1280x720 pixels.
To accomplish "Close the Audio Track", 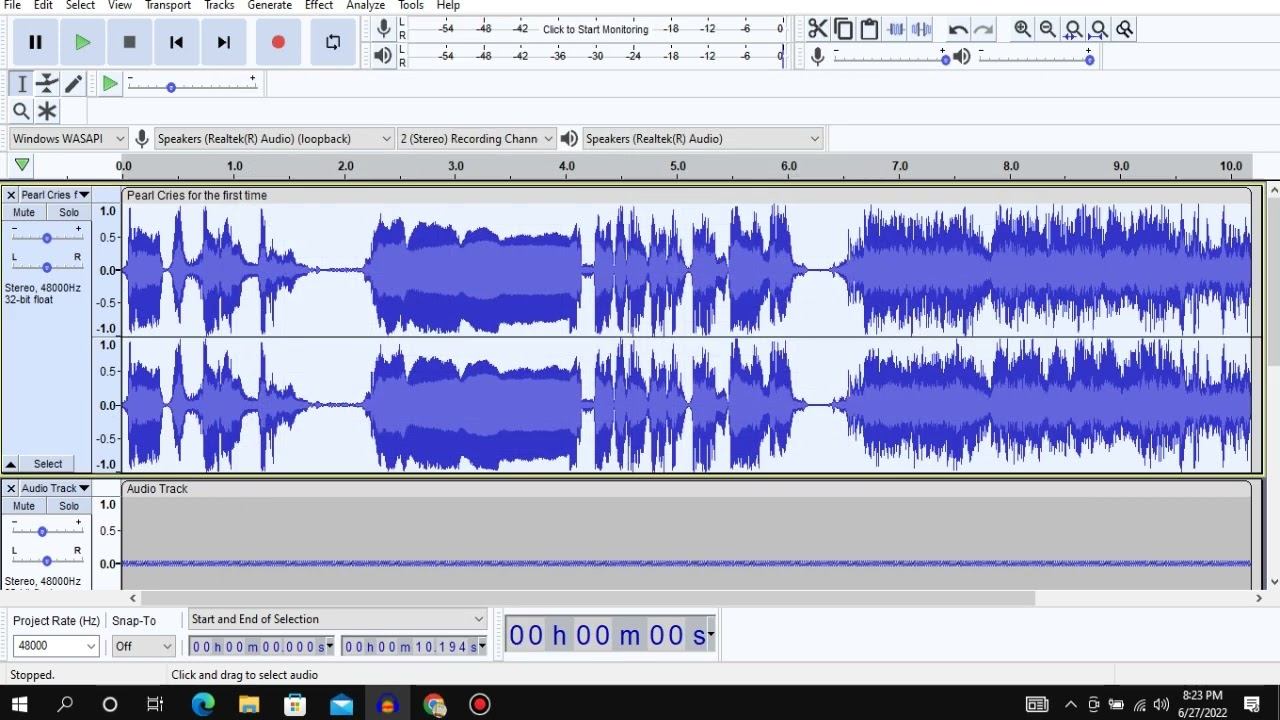I will [11, 488].
